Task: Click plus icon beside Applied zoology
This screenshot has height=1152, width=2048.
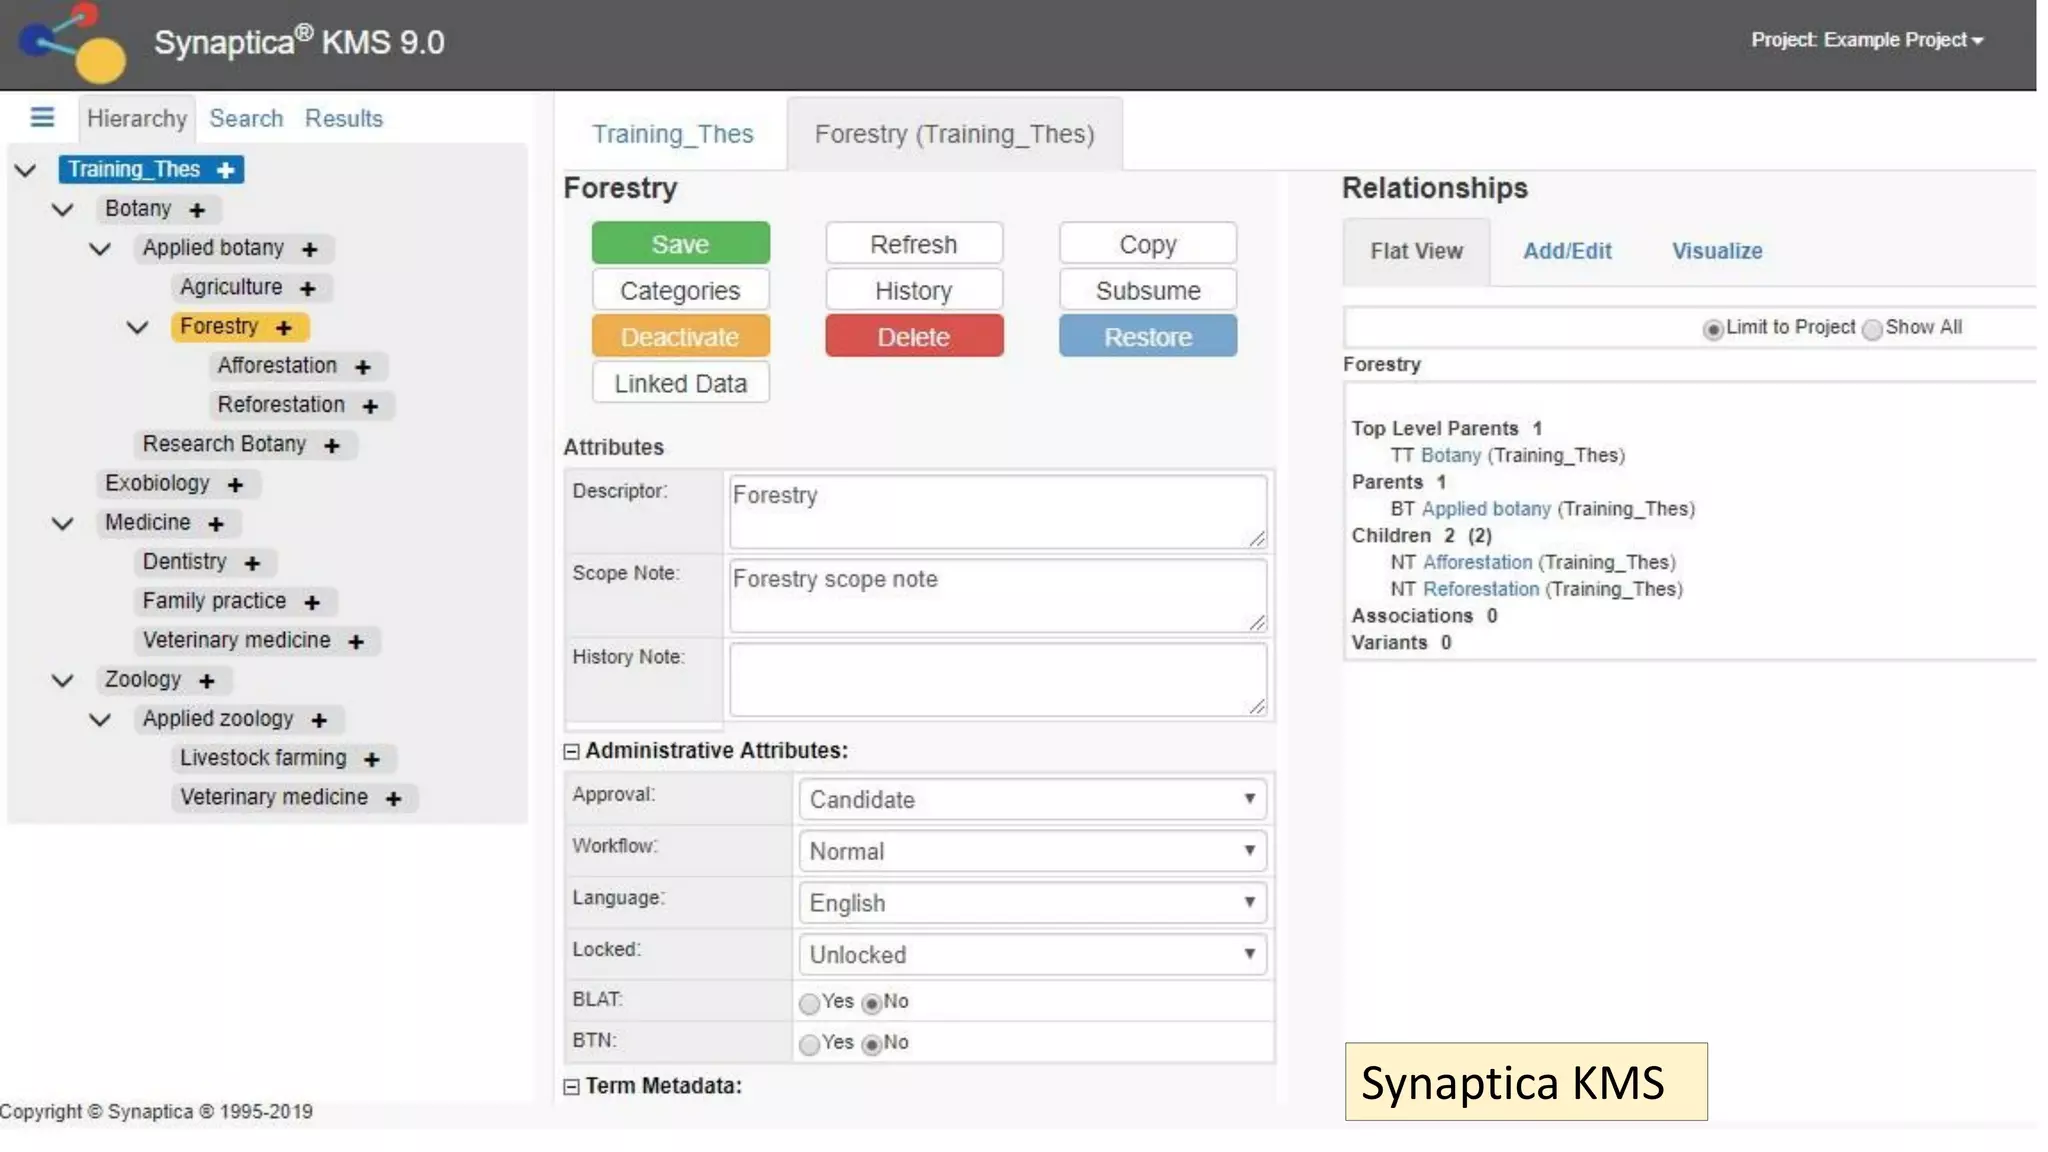Action: pos(319,719)
